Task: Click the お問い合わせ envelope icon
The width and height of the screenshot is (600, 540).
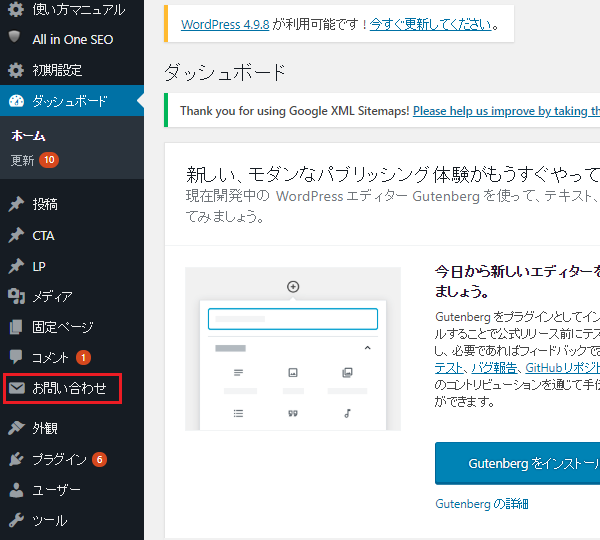Action: tap(17, 388)
